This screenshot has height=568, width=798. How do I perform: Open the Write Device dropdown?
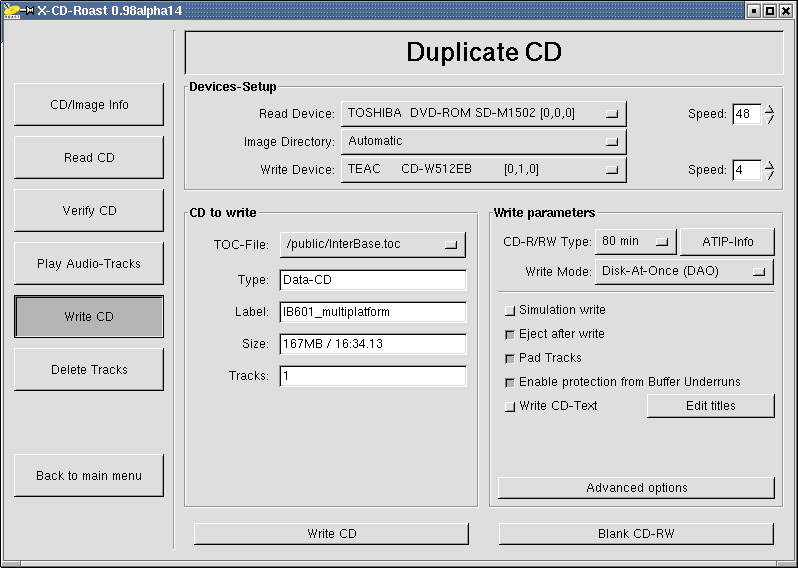pos(483,169)
